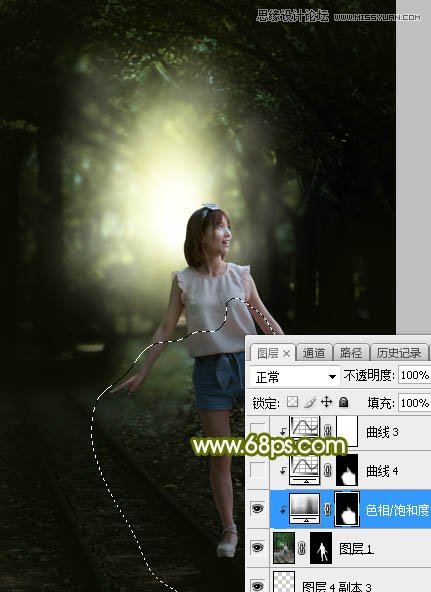Click the 填充 fill value field

coord(414,403)
